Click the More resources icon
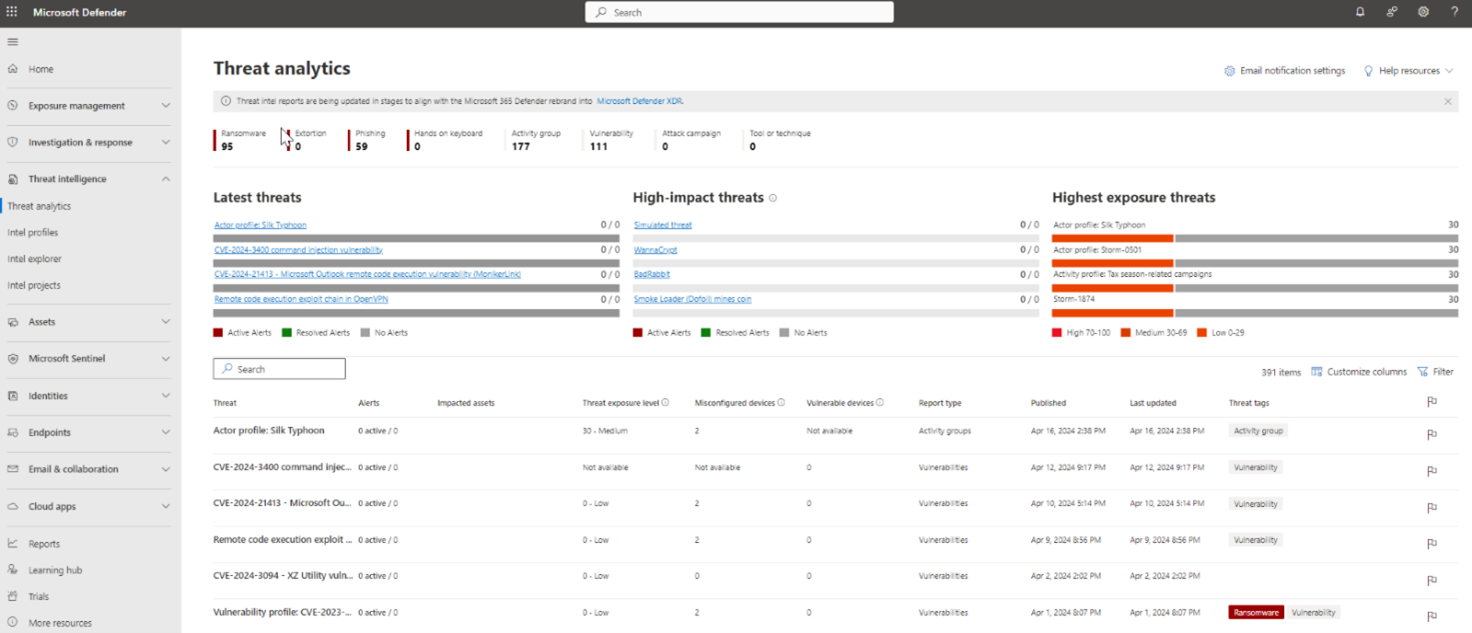The width and height of the screenshot is (1472, 633). (13, 622)
